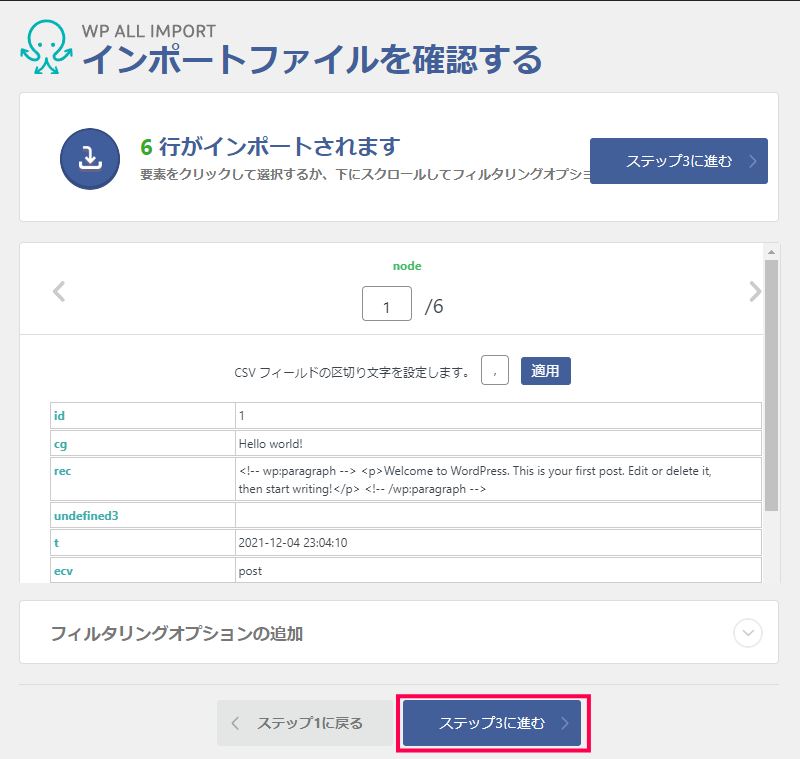
Task: Click the CSV delimiter character field
Action: [494, 370]
